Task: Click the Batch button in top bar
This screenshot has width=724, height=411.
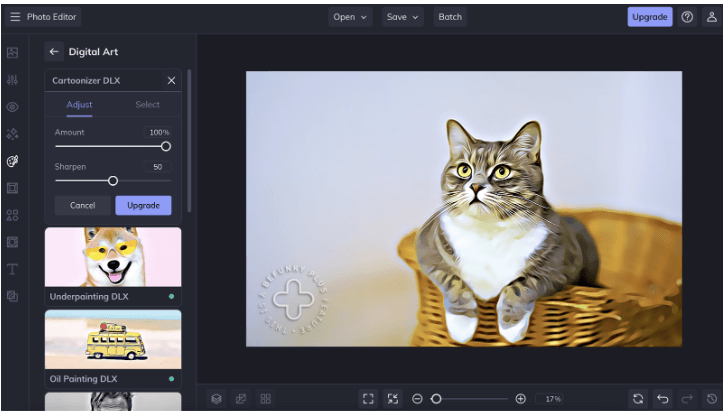Action: point(450,17)
